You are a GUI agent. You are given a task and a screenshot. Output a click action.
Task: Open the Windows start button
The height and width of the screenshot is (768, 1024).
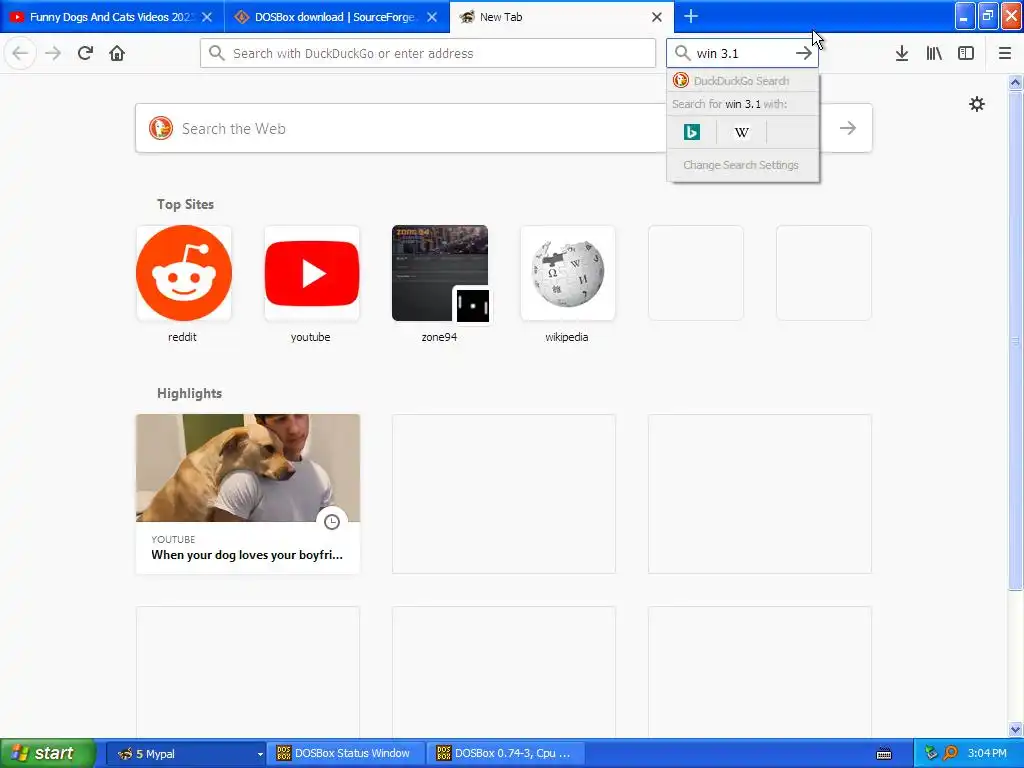coord(47,753)
